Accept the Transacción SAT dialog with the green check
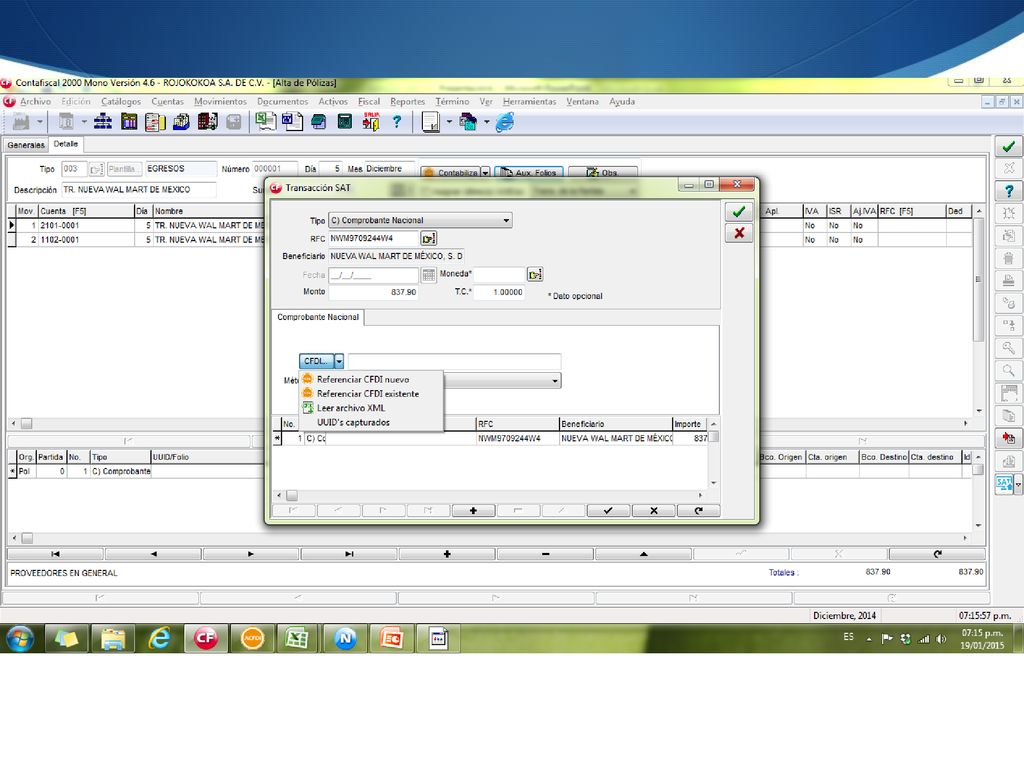The image size is (1024, 768). [739, 212]
